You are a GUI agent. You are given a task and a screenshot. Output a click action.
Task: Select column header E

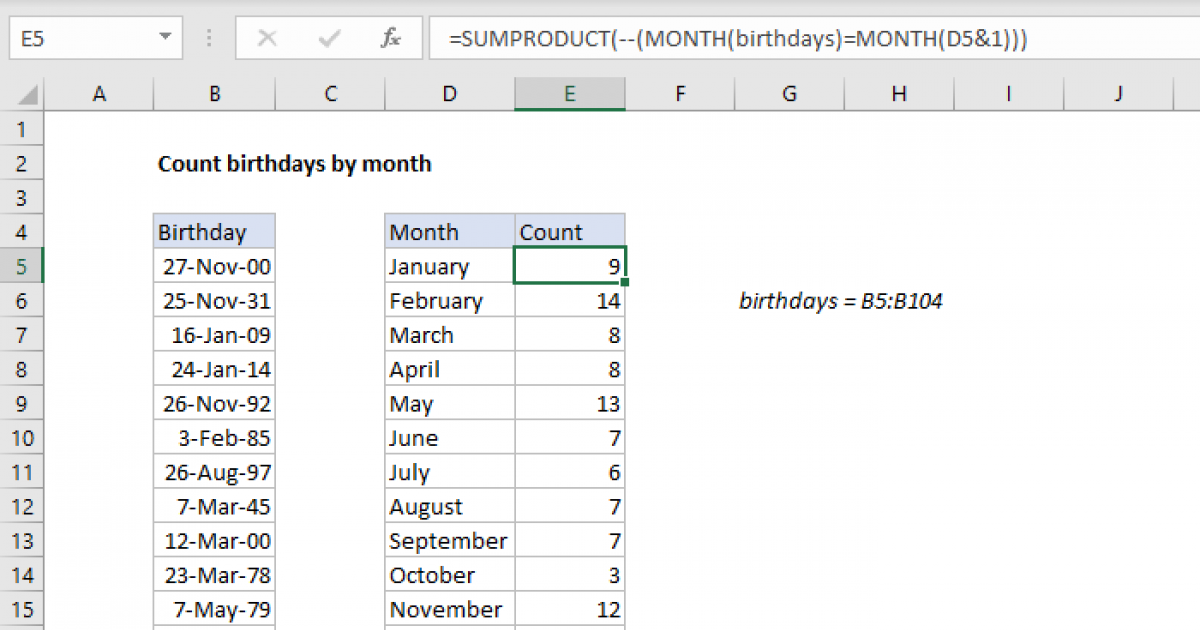click(x=570, y=93)
